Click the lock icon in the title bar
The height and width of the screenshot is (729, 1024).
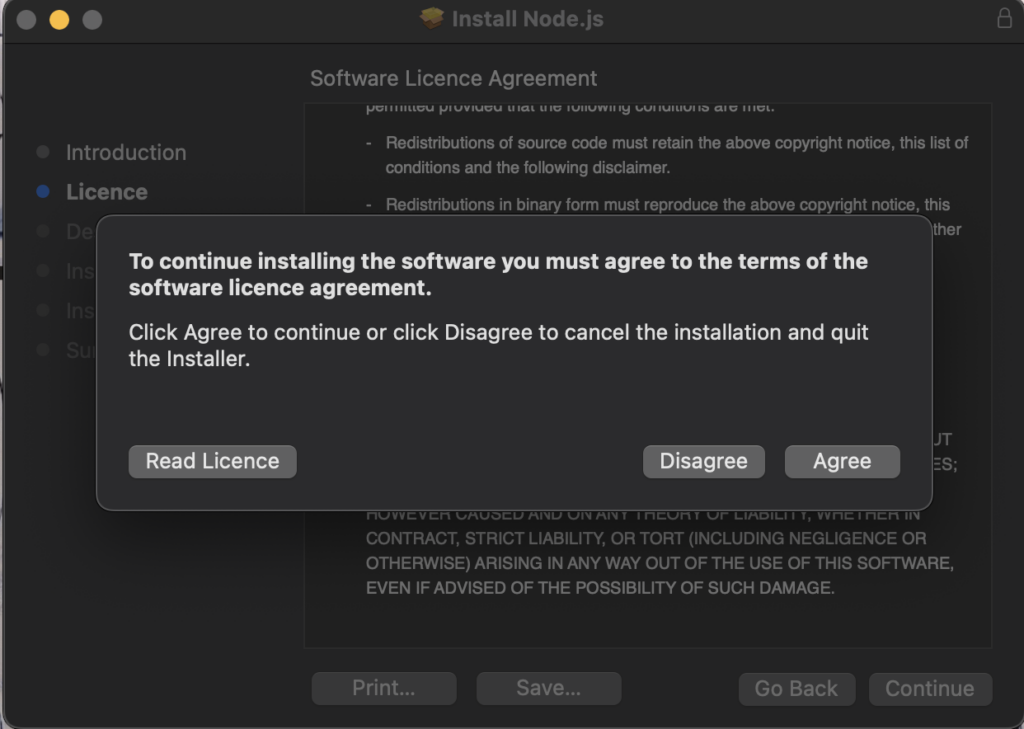[x=1005, y=18]
